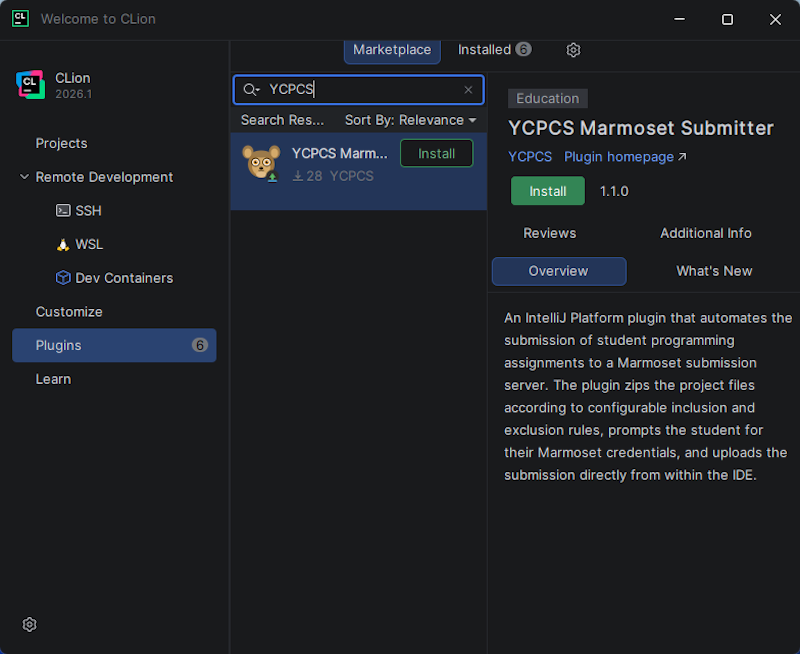This screenshot has width=800, height=654.
Task: Open the What's New tab
Action: (714, 271)
